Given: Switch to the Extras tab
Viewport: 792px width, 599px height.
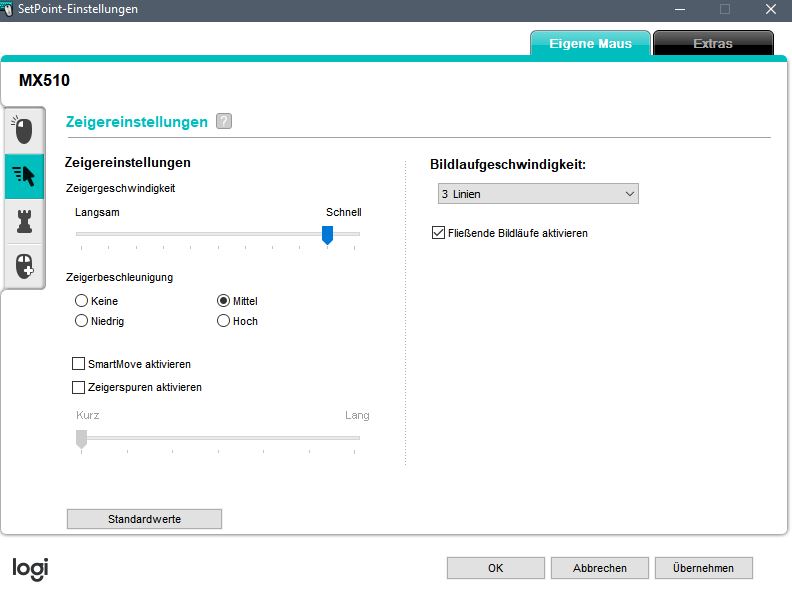Looking at the screenshot, I should point(713,43).
